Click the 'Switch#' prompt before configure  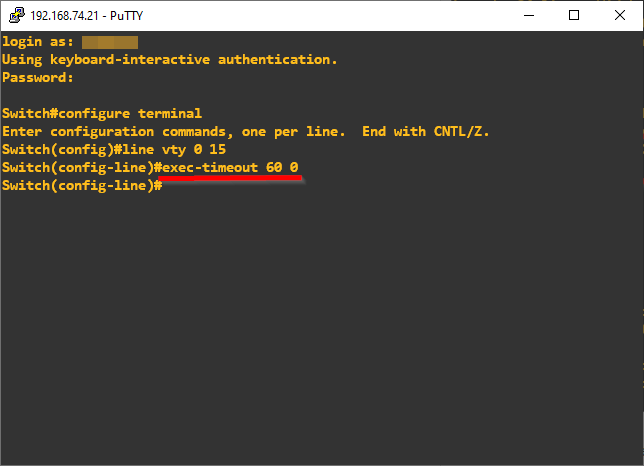coord(30,113)
